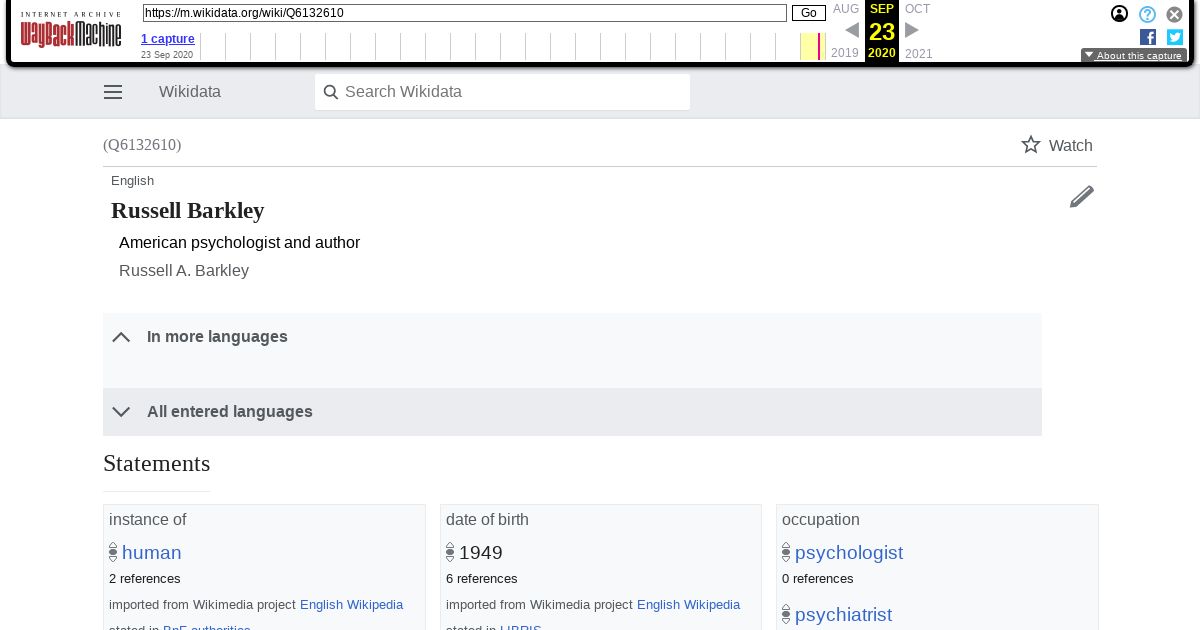Share capture on Facebook
1200x630 pixels.
[x=1148, y=37]
